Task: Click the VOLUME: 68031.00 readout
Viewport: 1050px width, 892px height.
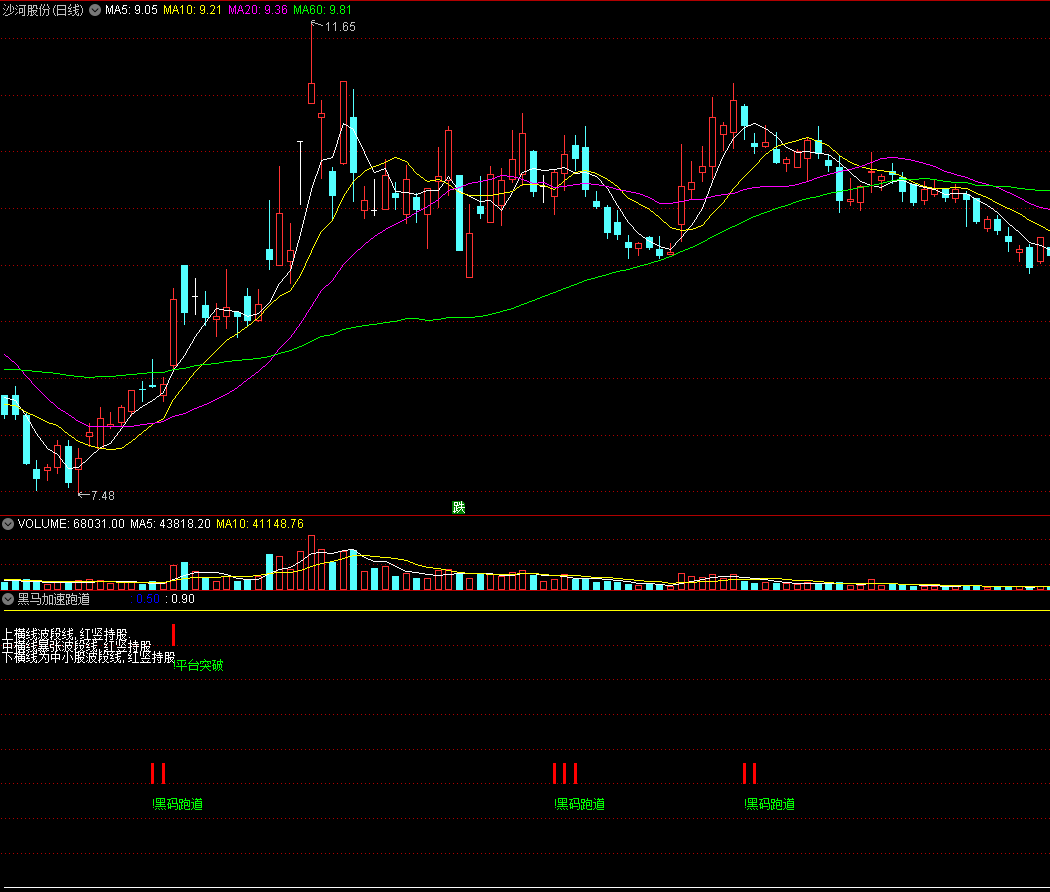Action: pyautogui.click(x=71, y=524)
